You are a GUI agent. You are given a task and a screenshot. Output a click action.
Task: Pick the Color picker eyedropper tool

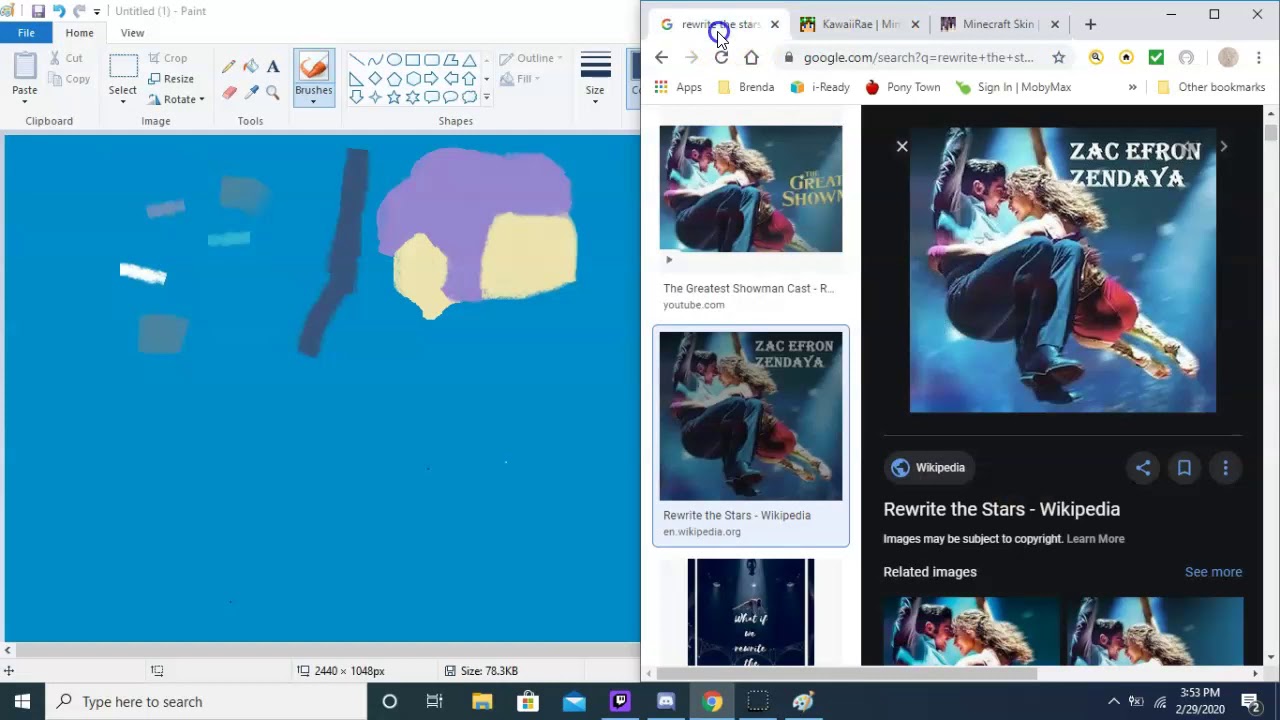[x=251, y=92]
